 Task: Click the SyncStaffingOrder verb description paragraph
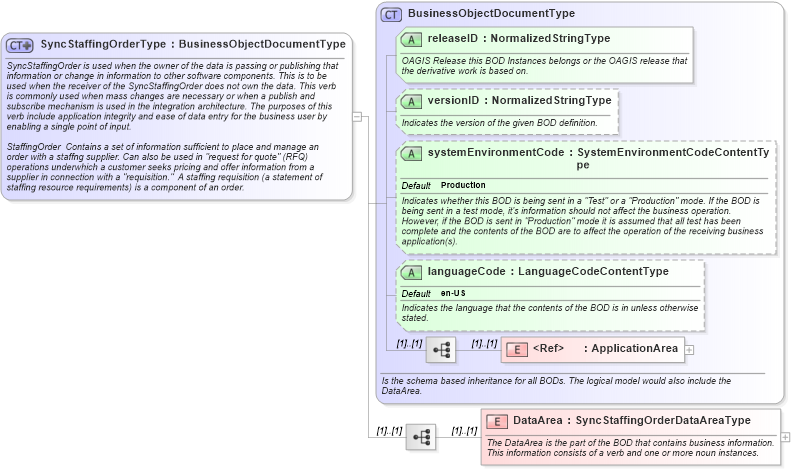coord(172,96)
